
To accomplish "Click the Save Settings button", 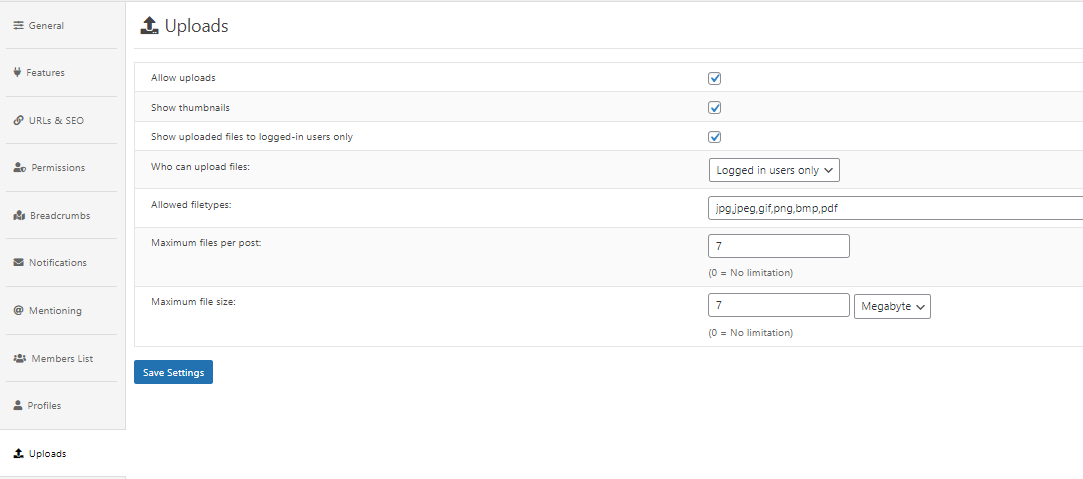I will pos(173,372).
